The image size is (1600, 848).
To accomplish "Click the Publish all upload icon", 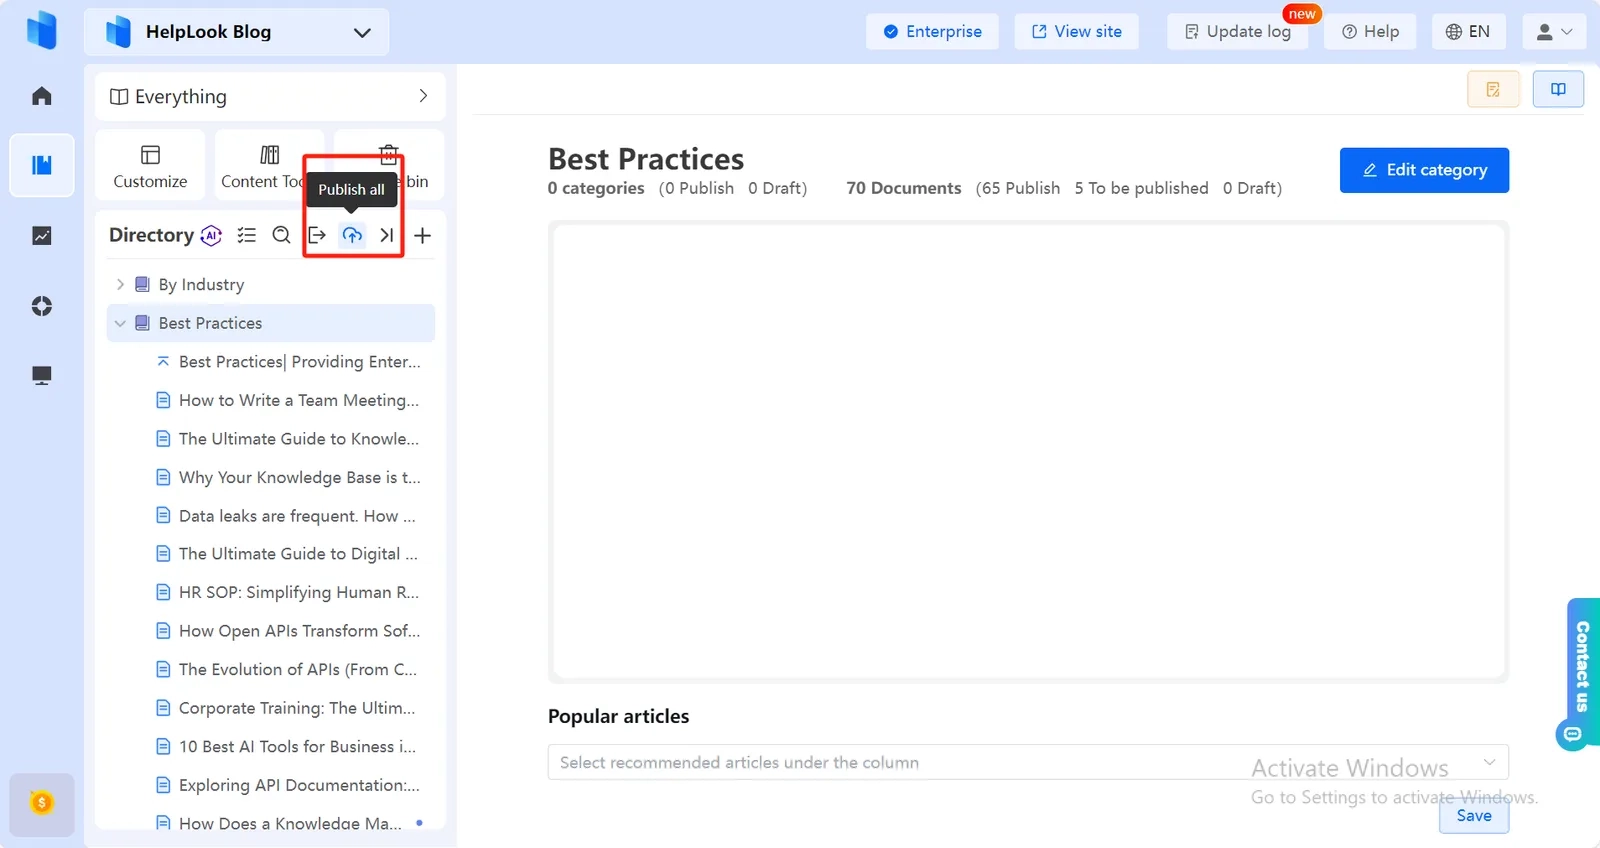I will tap(352, 235).
